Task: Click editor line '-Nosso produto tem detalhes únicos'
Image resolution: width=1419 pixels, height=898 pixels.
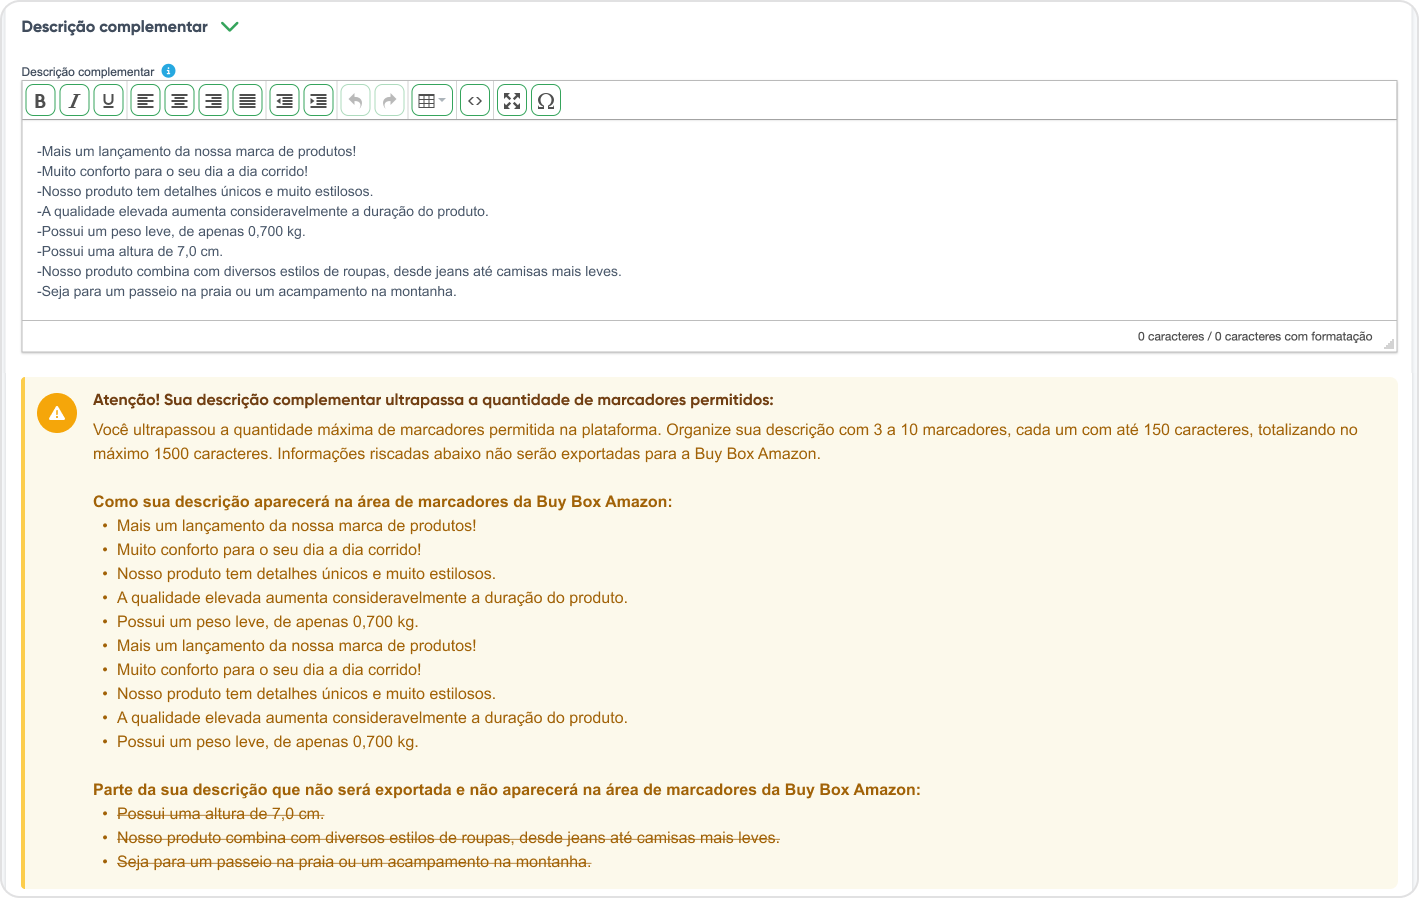Action: tap(205, 192)
